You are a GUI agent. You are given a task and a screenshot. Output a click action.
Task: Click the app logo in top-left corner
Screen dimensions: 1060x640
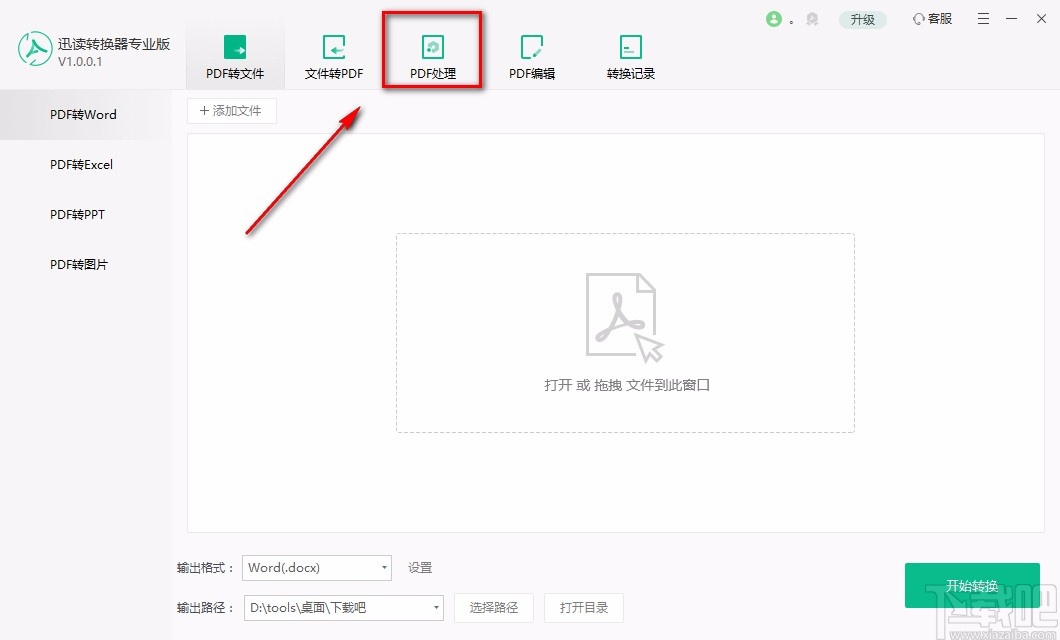pos(35,48)
